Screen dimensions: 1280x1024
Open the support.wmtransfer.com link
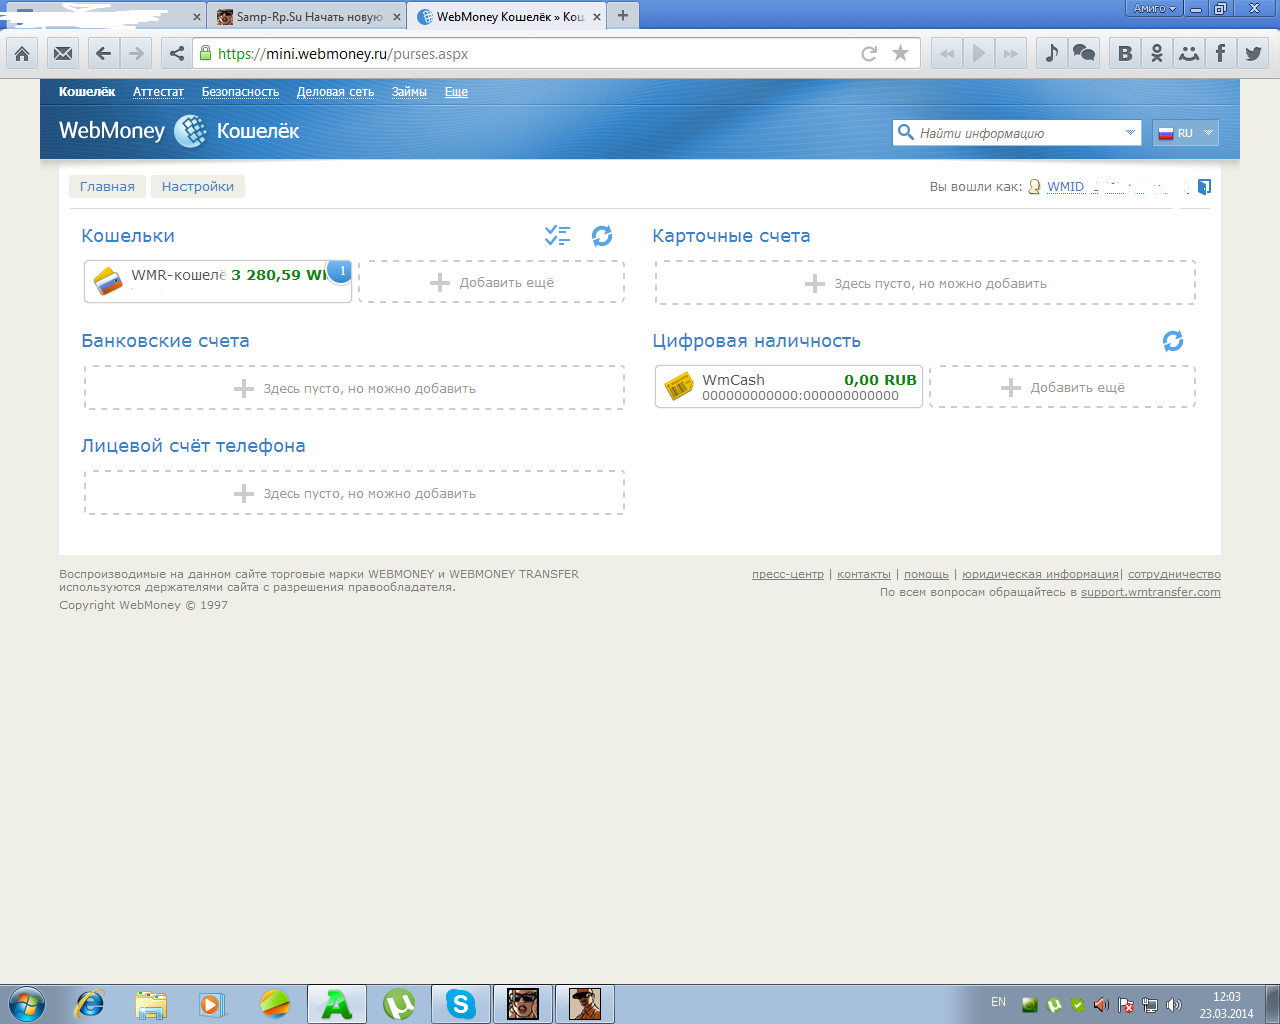click(x=1151, y=592)
